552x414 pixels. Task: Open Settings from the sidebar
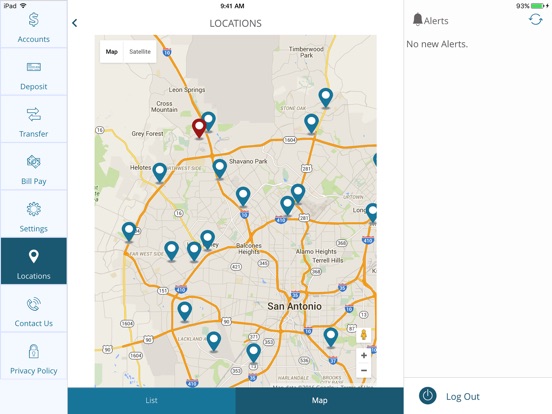pos(33,214)
